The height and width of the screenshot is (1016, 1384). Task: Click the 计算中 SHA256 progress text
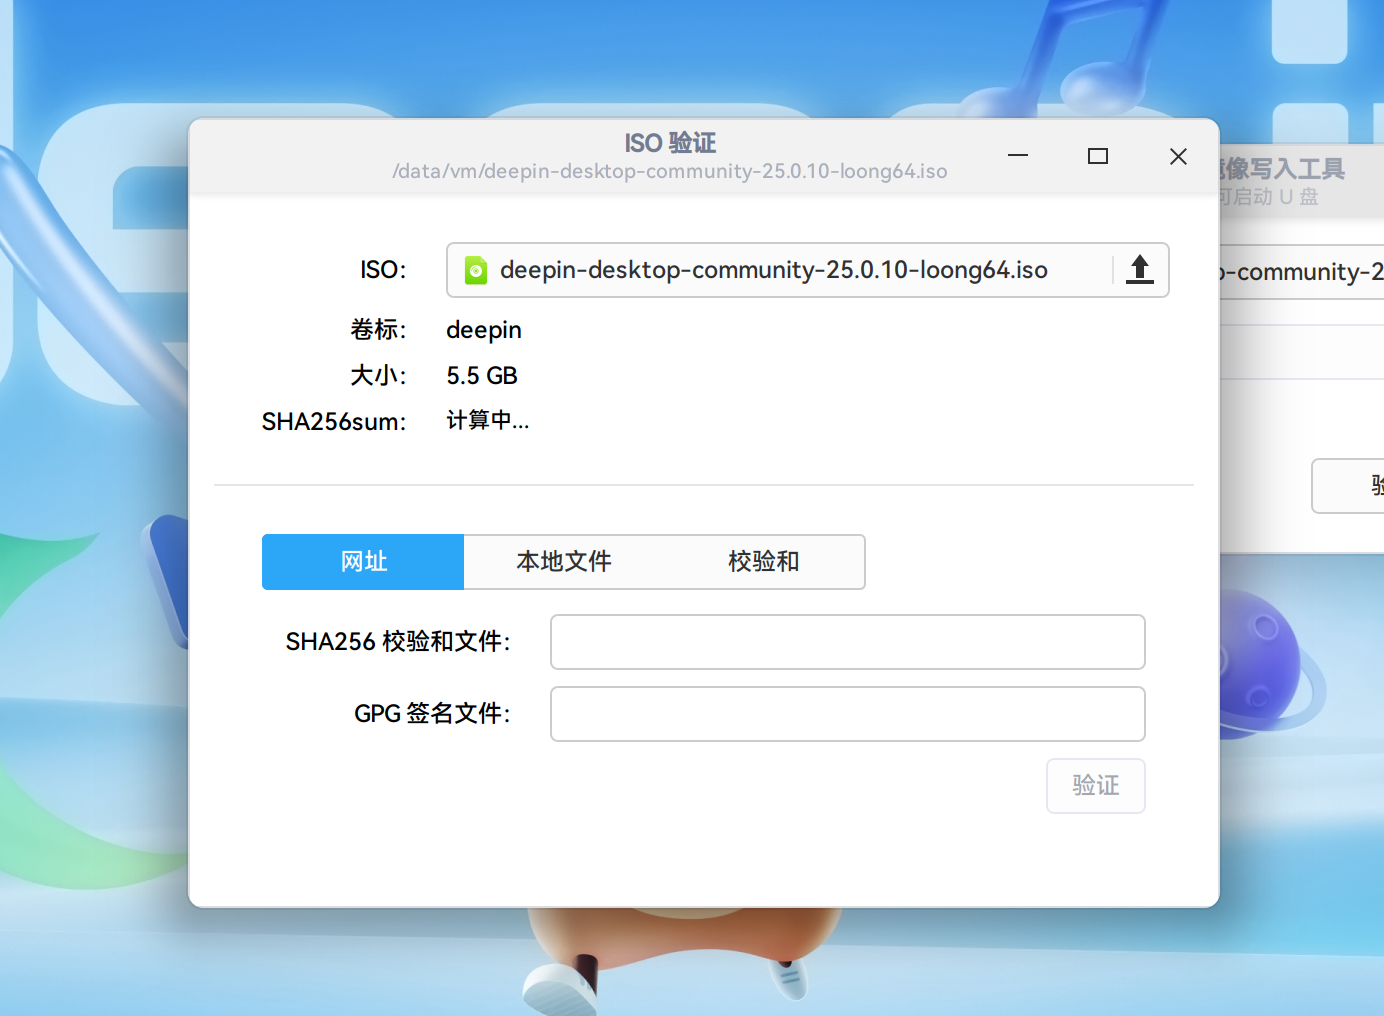(488, 421)
